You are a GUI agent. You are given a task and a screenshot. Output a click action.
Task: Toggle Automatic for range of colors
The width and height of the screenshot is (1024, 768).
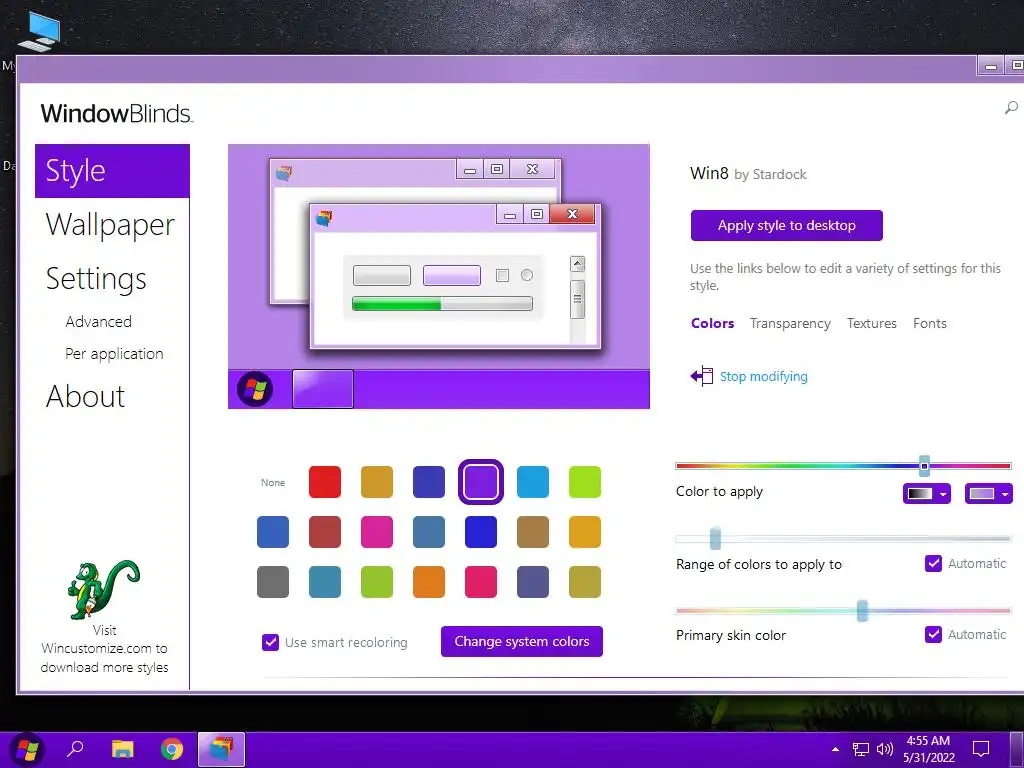[933, 563]
